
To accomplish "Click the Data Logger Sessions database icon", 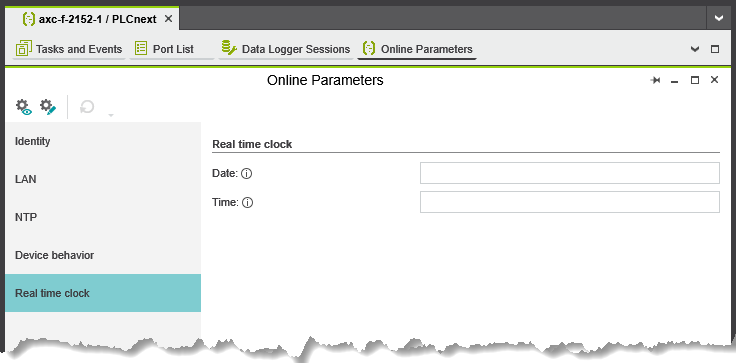I will (x=229, y=48).
